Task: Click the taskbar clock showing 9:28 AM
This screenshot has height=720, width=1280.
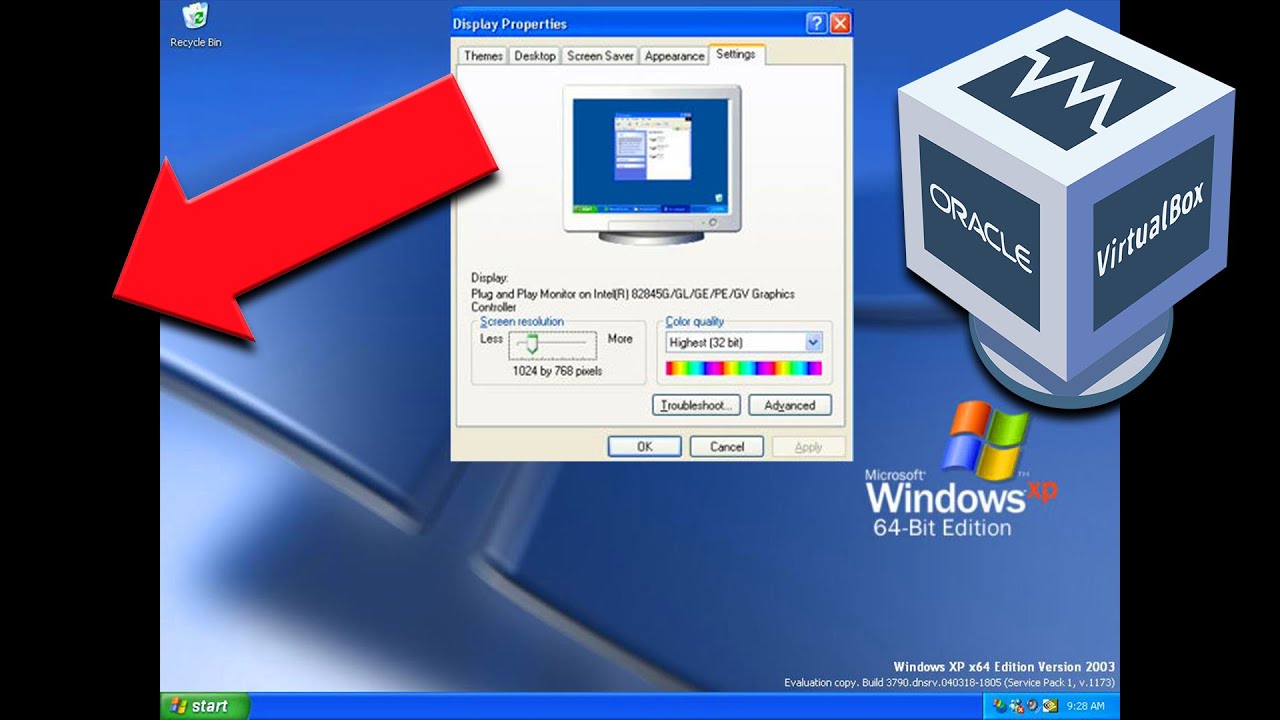Action: 1085,706
